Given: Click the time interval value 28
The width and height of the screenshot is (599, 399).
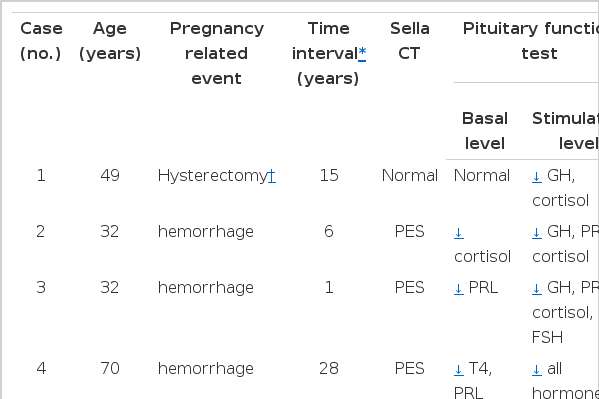Looking at the screenshot, I should pyautogui.click(x=329, y=368).
